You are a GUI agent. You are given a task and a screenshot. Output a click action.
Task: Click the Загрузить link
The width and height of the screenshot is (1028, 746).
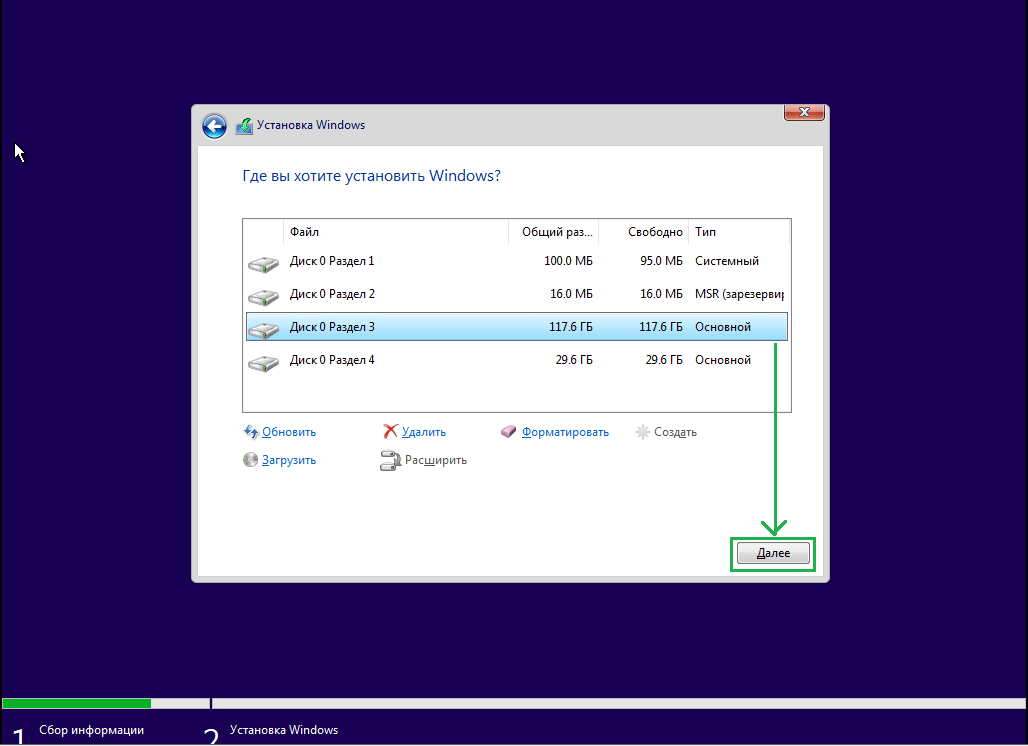tap(288, 460)
